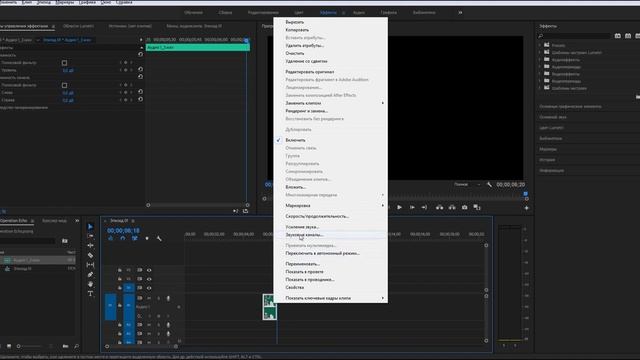Image resolution: width=640 pixels, height=360 pixels.
Task: Click the Export Frame camera icon
Action: point(464,207)
